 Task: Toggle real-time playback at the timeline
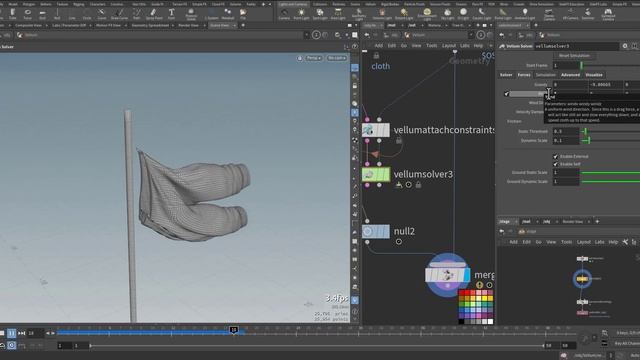click(11, 345)
